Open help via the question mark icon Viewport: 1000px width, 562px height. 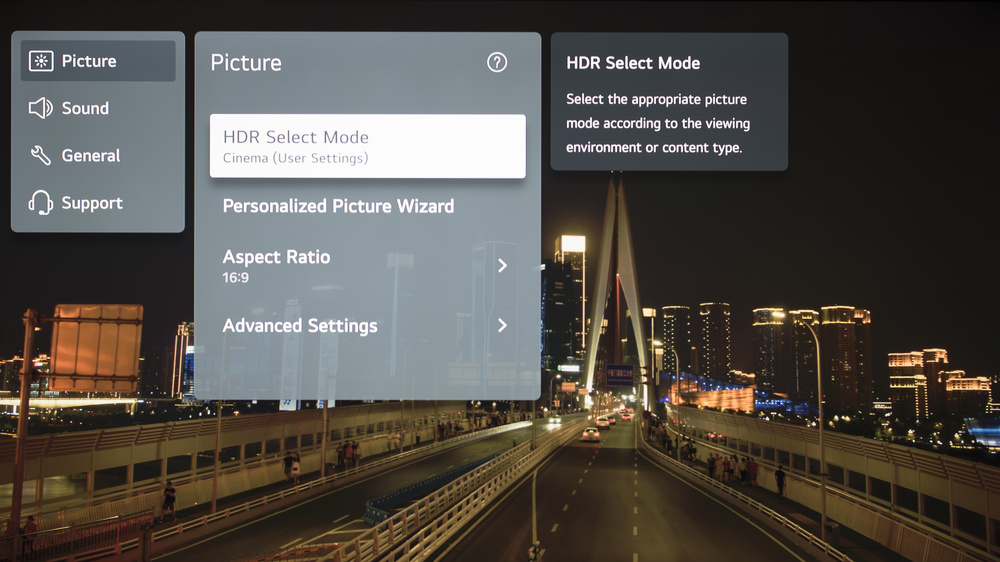coord(497,62)
